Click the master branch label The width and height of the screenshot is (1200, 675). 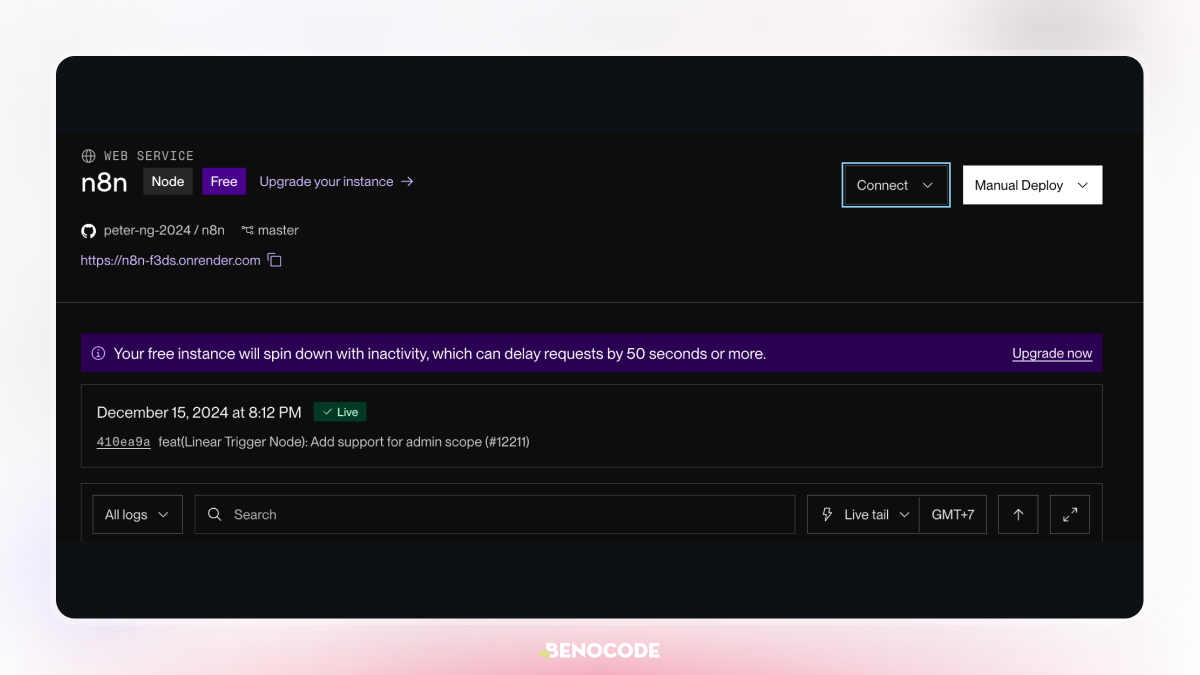tap(278, 230)
